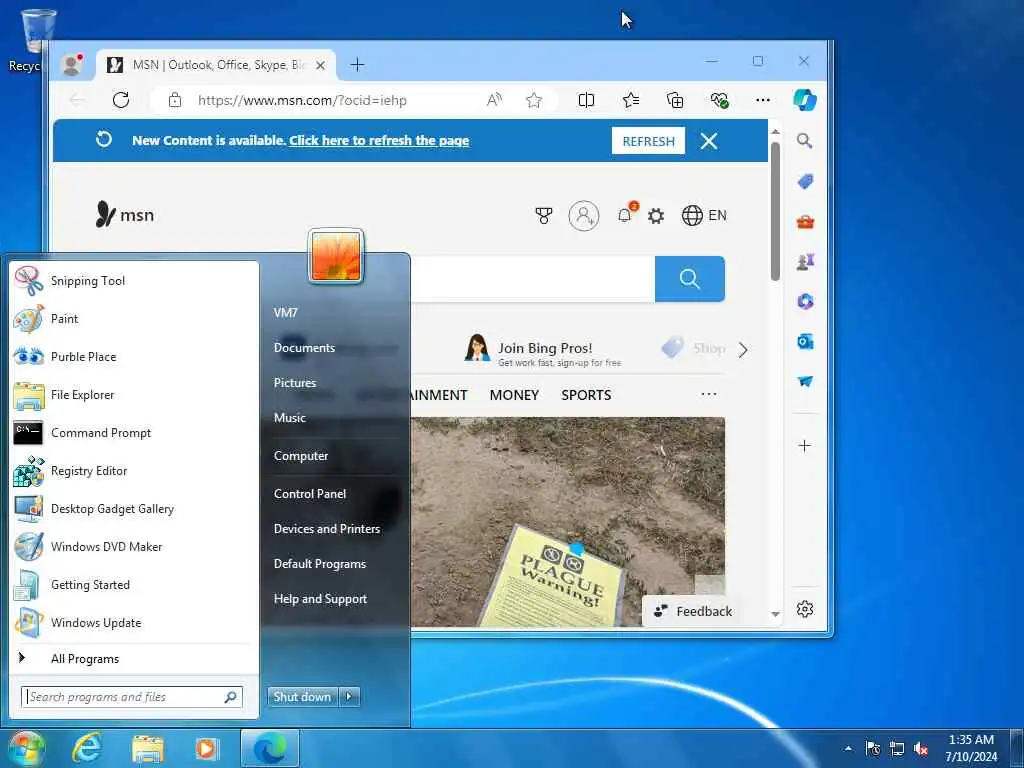Reload page with Edge refresh button
This screenshot has width=1024, height=768.
coord(121,100)
